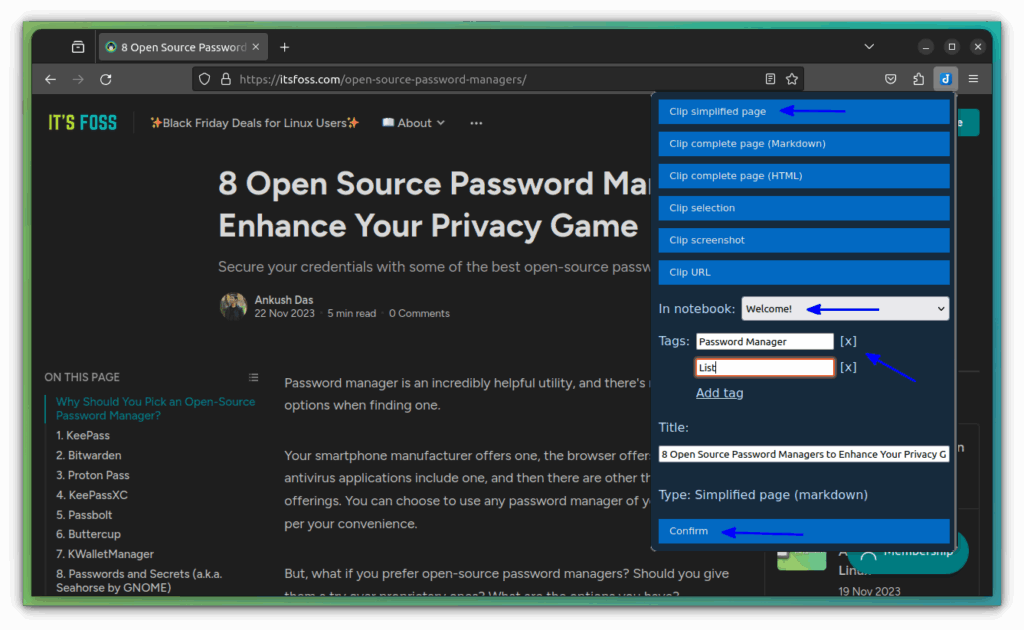Viewport: 1024px width, 630px height.
Task: Click the Add tag link
Action: pos(719,393)
